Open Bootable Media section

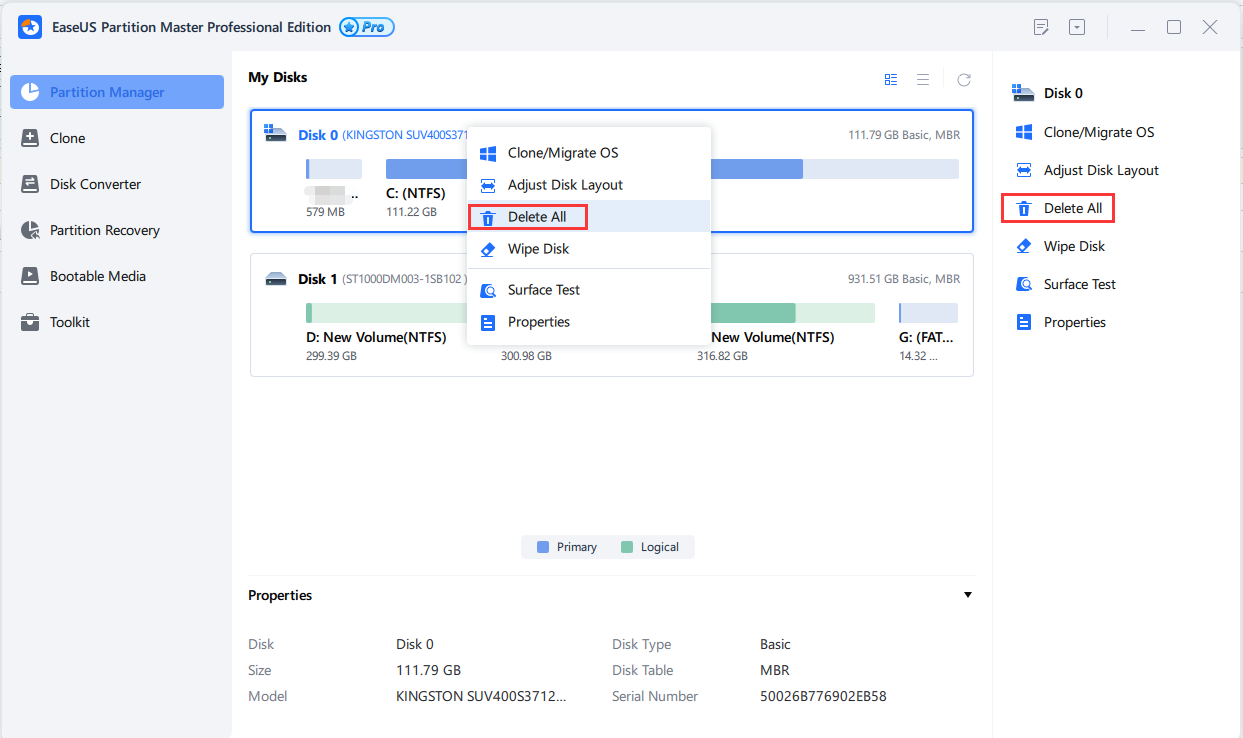(x=97, y=276)
